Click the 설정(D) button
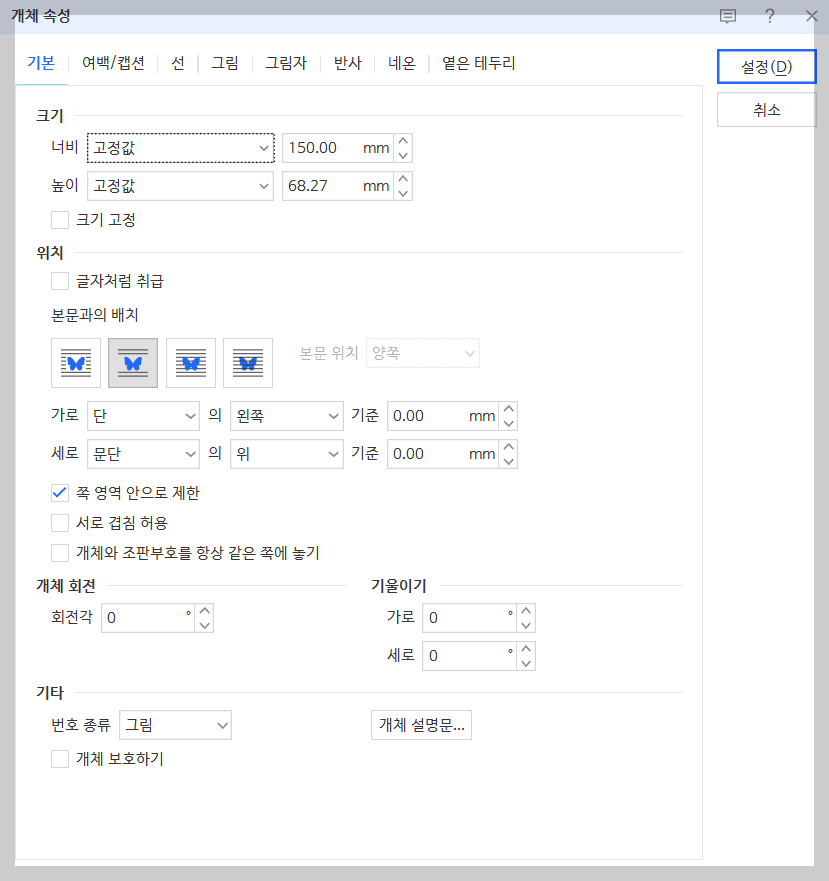The image size is (829, 881). pos(766,67)
